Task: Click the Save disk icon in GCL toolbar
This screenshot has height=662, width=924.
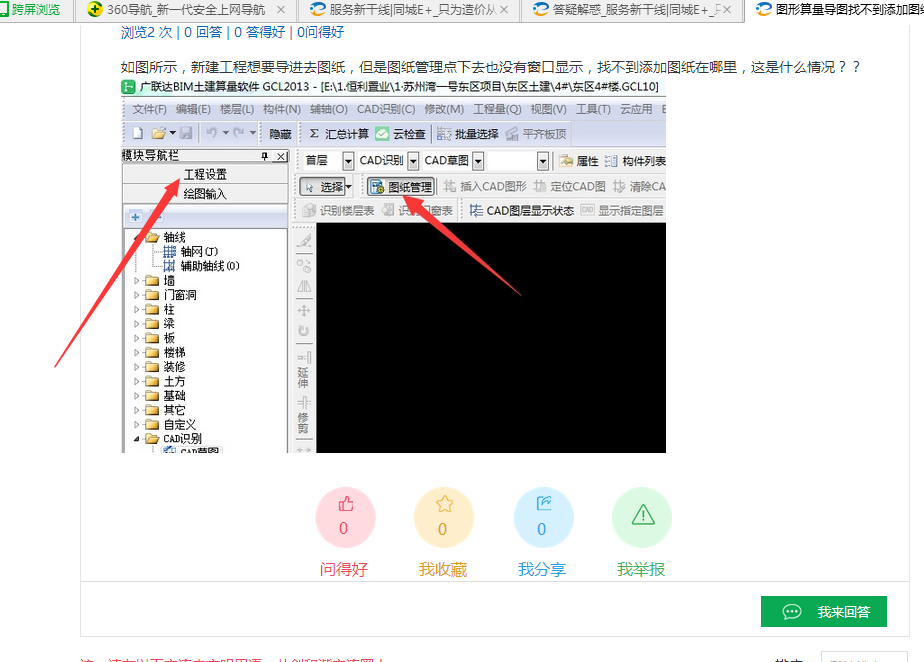Action: pyautogui.click(x=186, y=133)
